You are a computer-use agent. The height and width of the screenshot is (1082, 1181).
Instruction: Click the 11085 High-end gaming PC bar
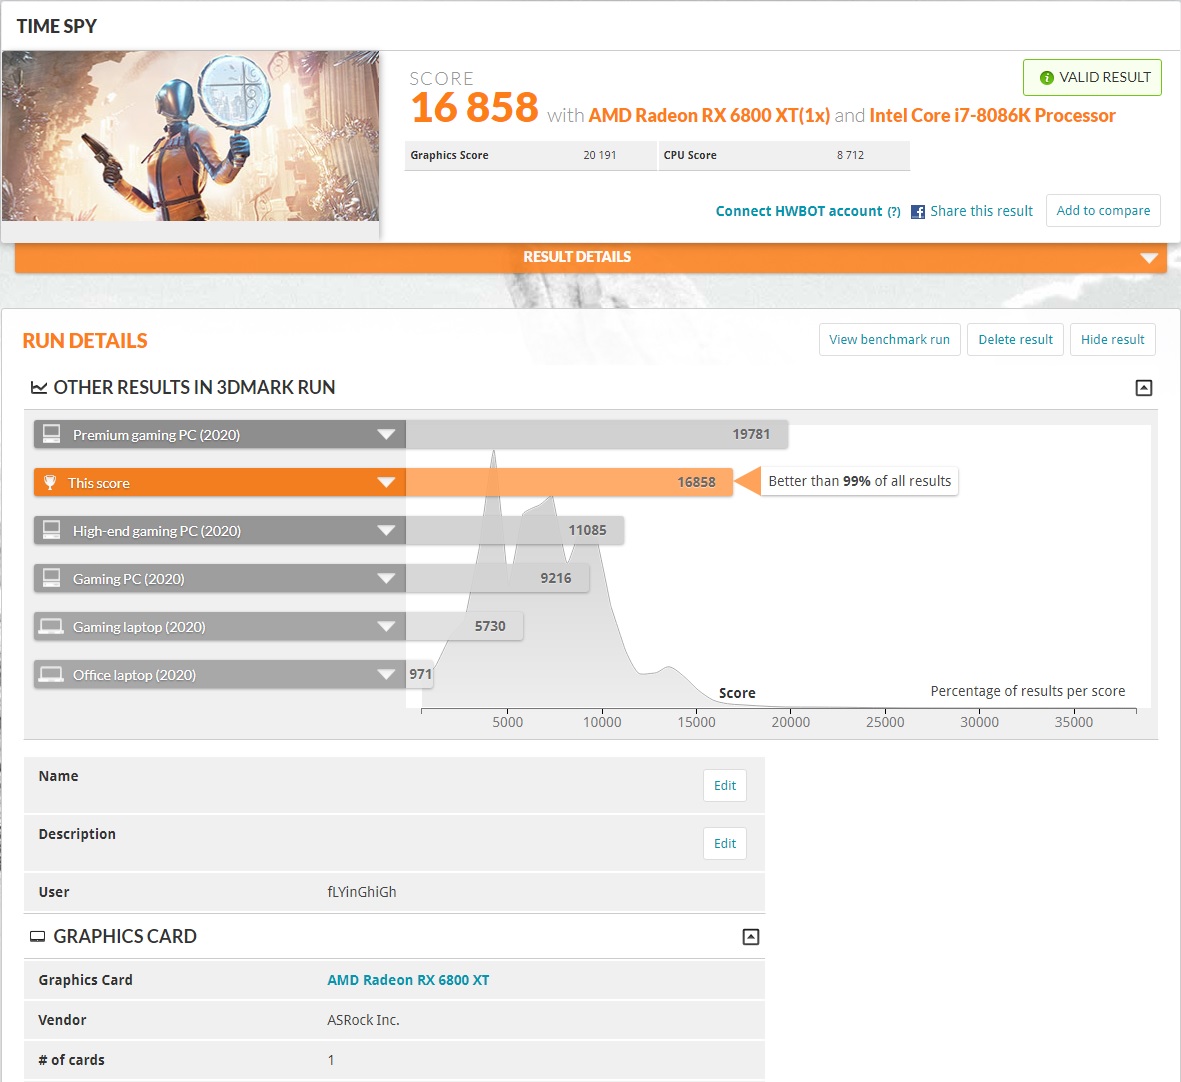coord(514,531)
